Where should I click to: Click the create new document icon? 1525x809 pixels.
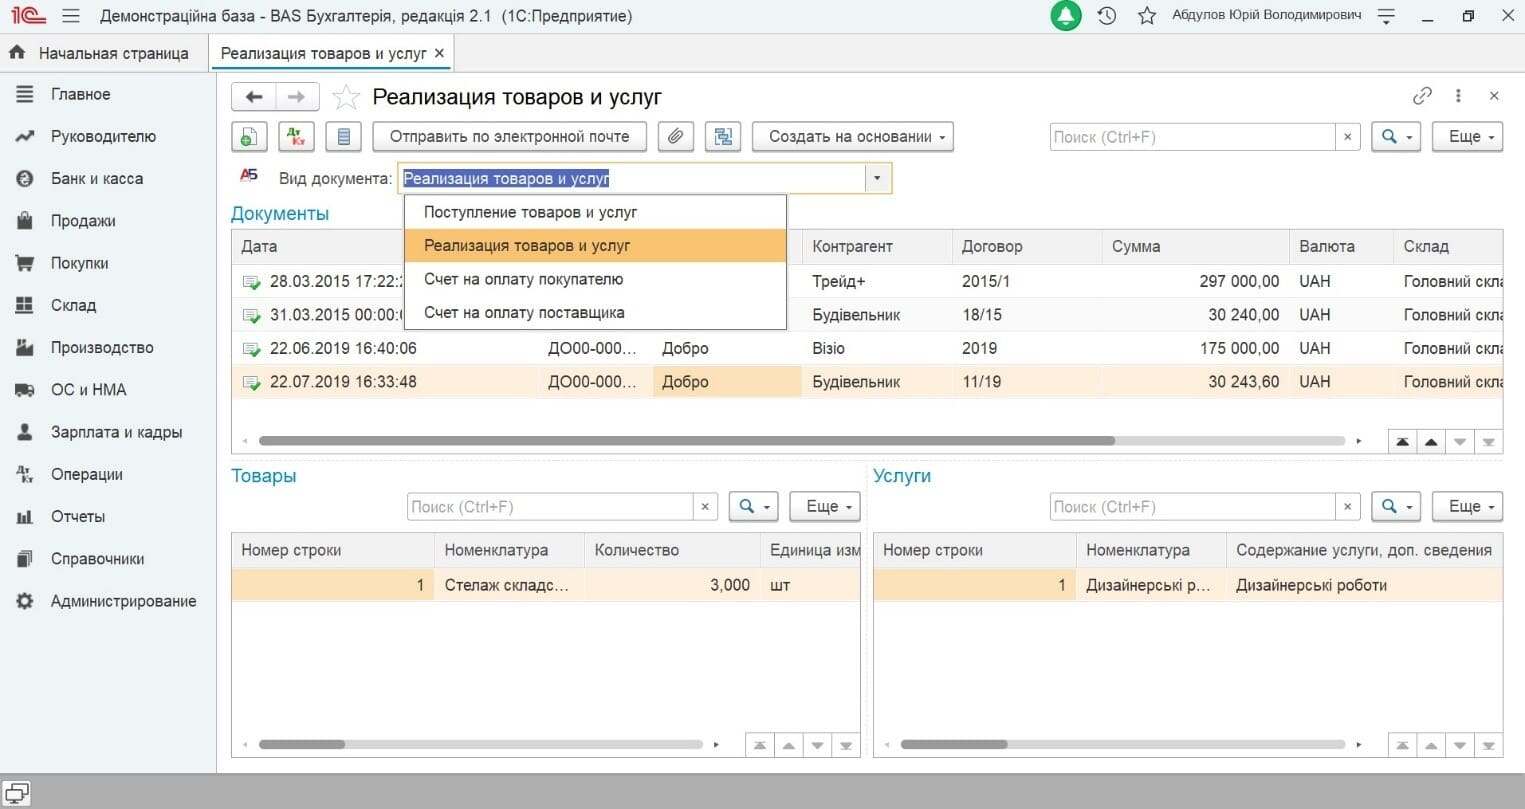coord(249,137)
